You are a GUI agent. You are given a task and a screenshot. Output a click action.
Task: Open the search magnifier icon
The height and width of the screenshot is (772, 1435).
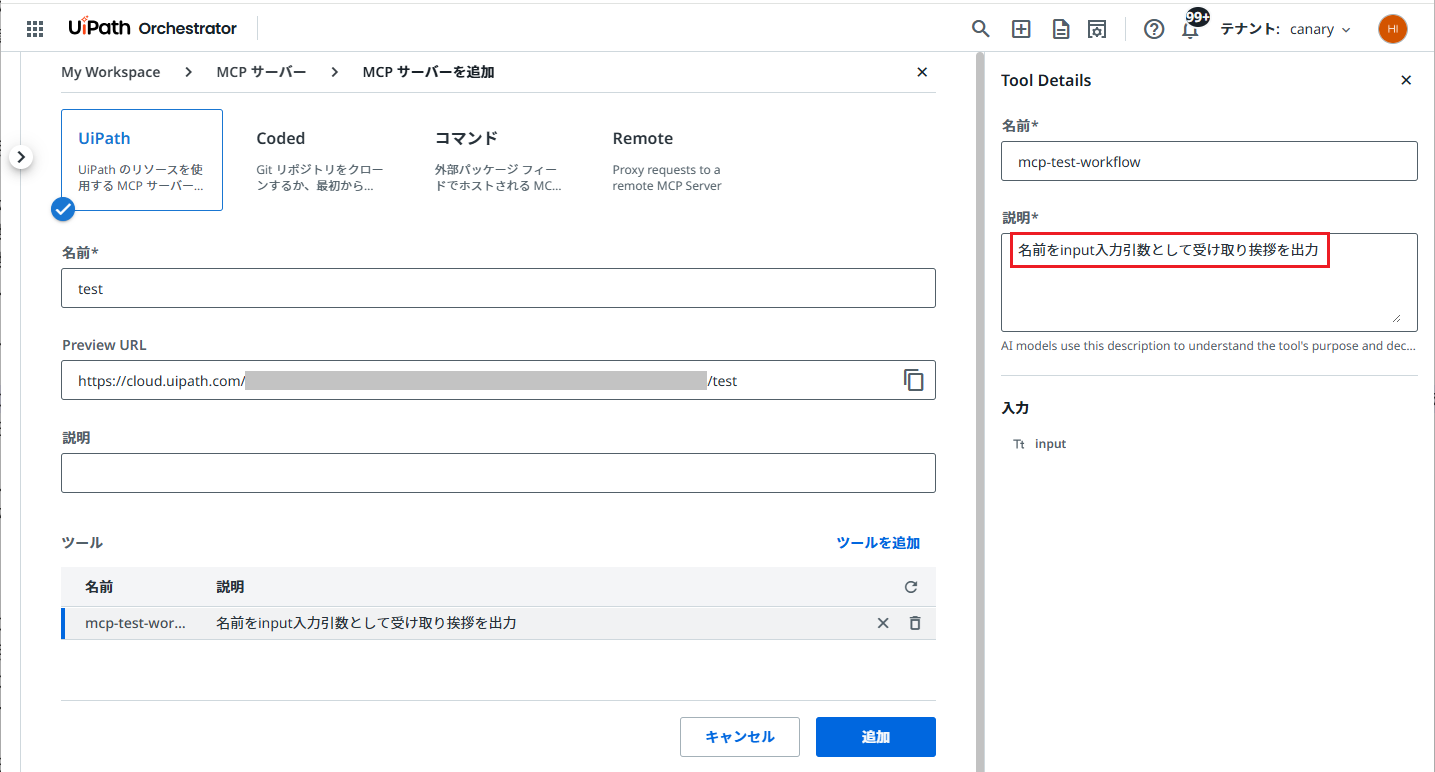(981, 29)
